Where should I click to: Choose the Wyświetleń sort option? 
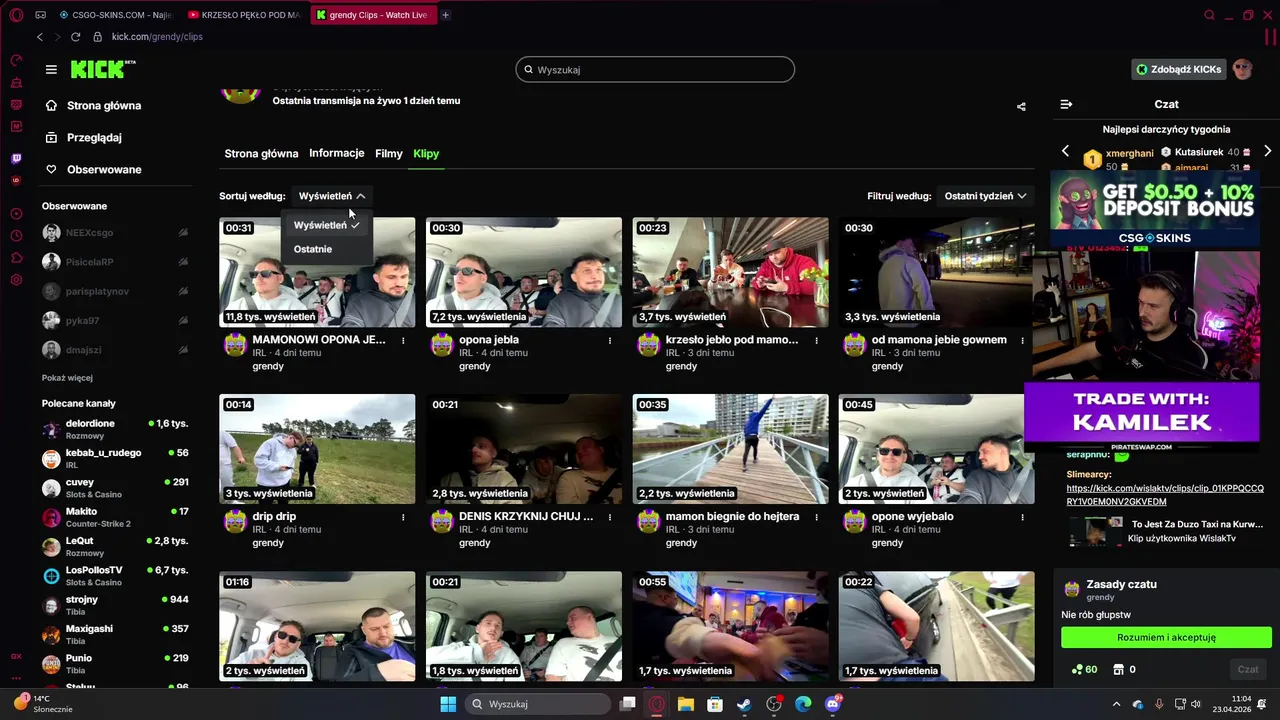(x=327, y=225)
